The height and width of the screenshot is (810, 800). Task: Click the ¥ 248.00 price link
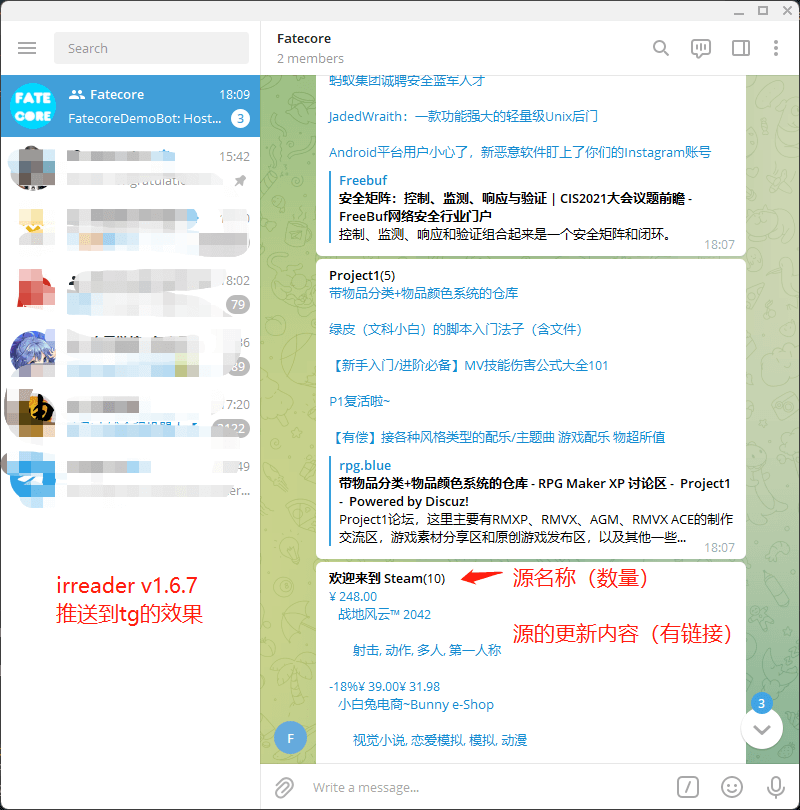point(353,597)
